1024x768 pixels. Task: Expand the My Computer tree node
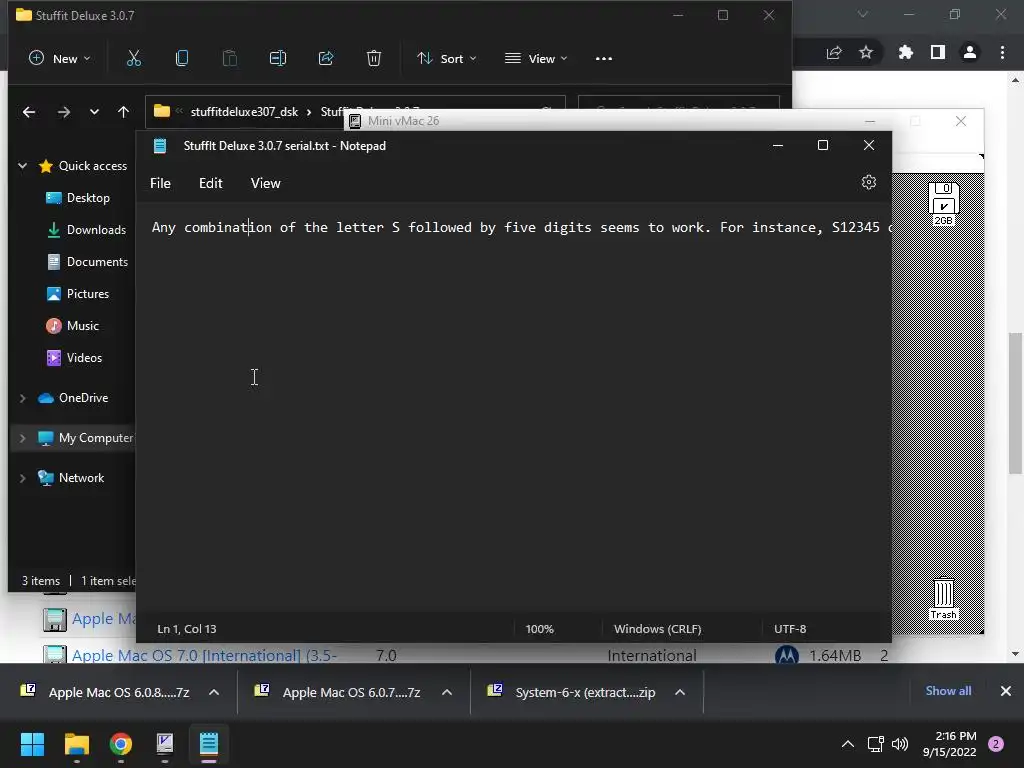point(23,438)
